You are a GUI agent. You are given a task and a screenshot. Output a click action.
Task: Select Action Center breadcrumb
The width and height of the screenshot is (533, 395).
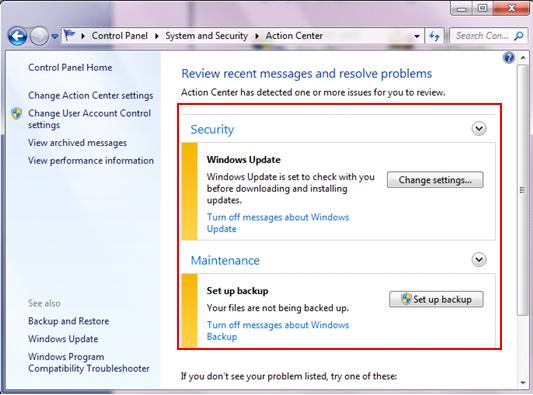click(x=294, y=36)
